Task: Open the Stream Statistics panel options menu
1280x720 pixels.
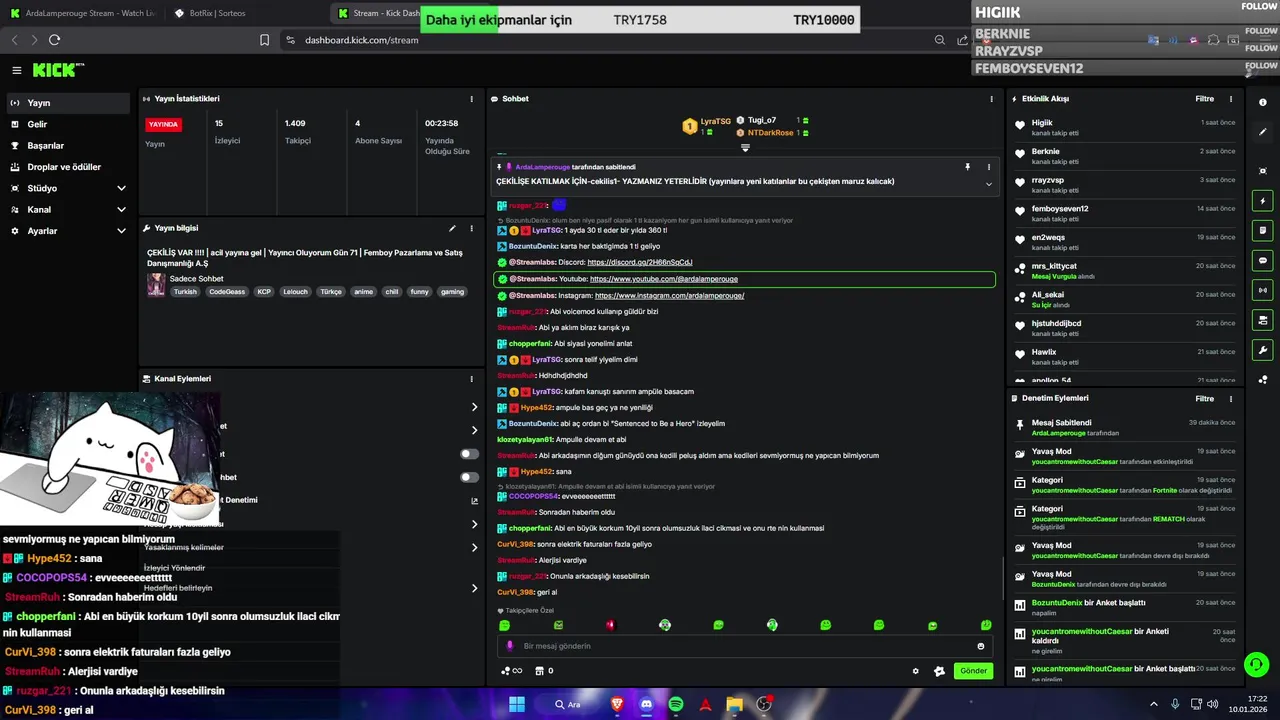Action: (472, 99)
